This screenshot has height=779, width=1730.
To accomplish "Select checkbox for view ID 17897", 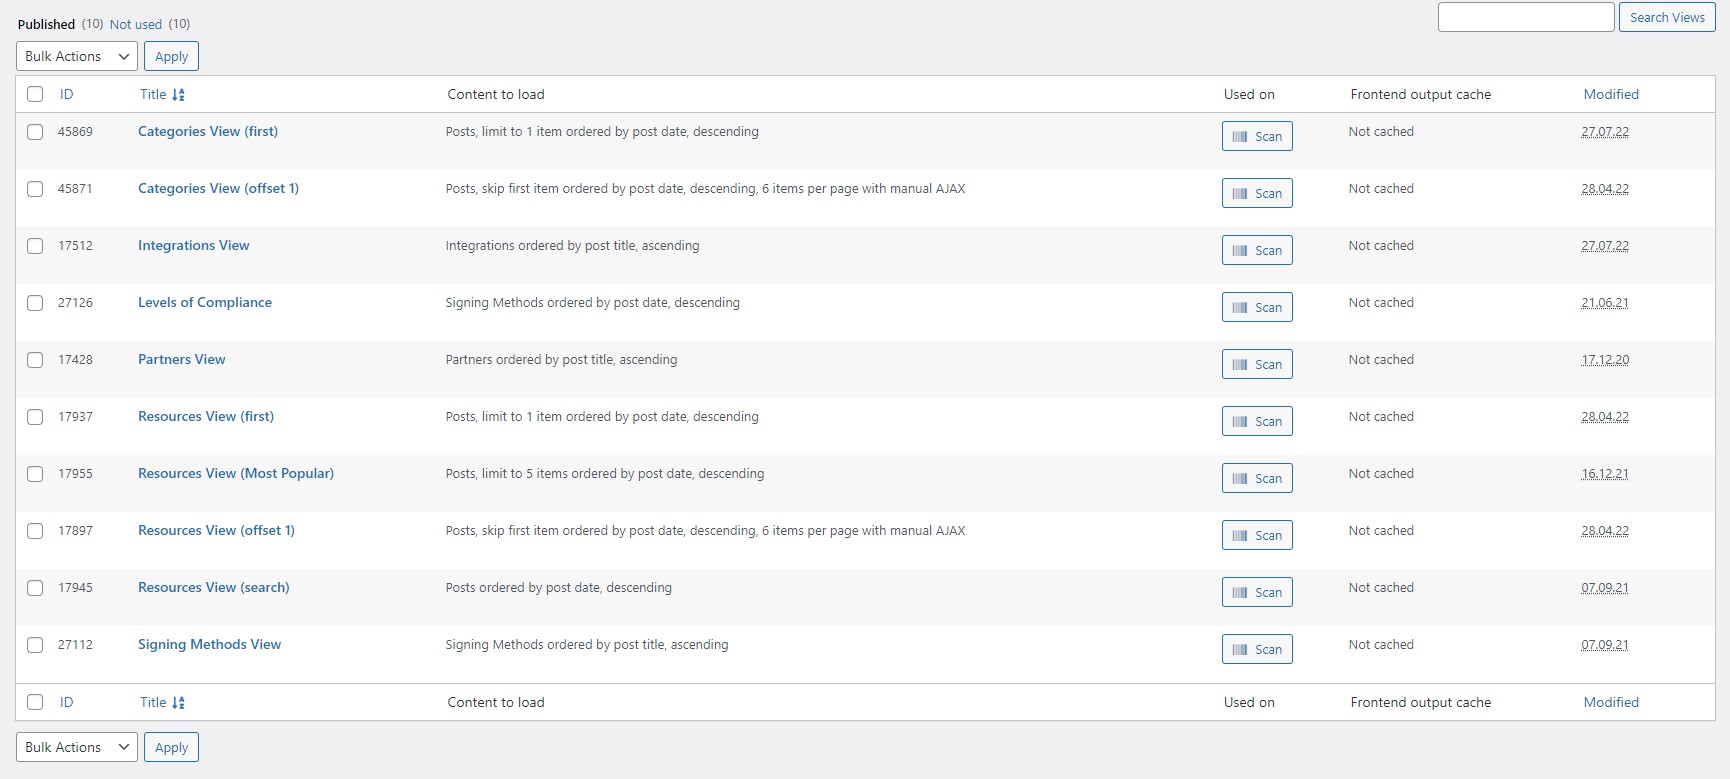I will pyautogui.click(x=35, y=531).
